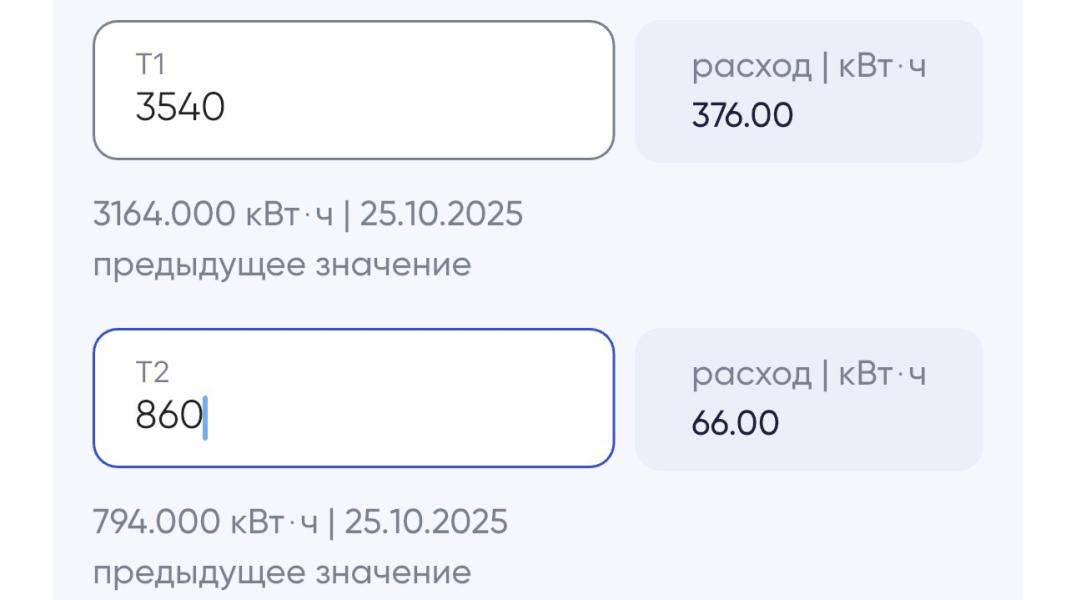Click the кВт·ч unit above 376.00

[x=881, y=68]
